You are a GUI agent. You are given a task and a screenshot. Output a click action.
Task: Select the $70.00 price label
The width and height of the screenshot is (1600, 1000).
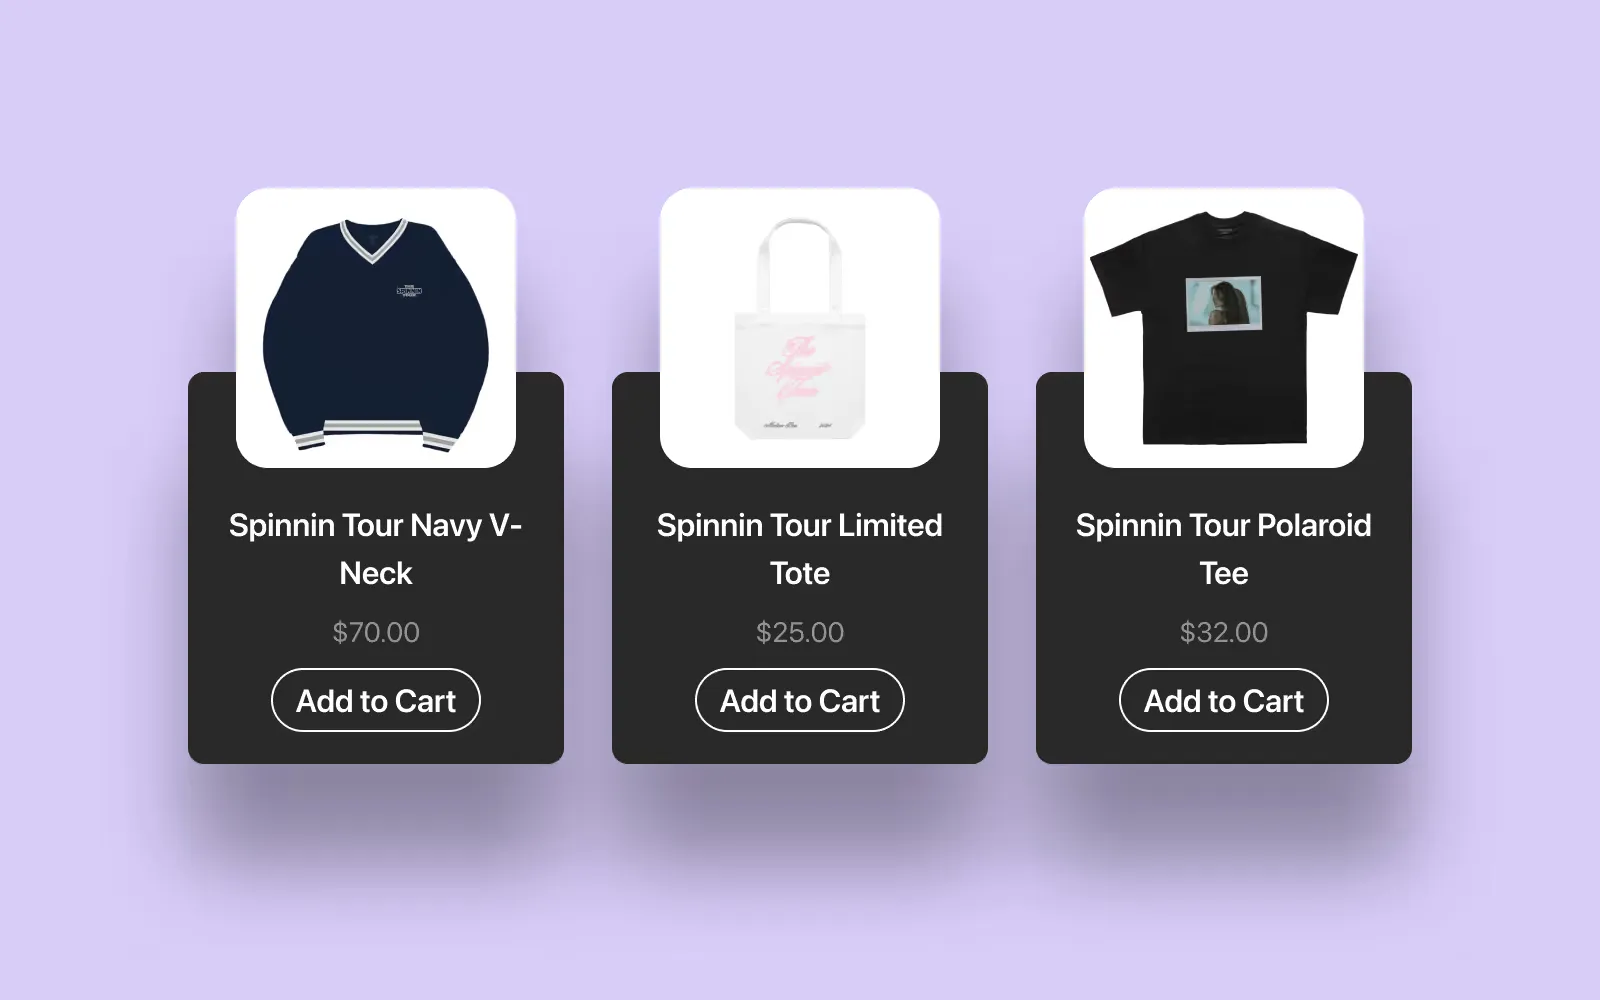pyautogui.click(x=376, y=632)
